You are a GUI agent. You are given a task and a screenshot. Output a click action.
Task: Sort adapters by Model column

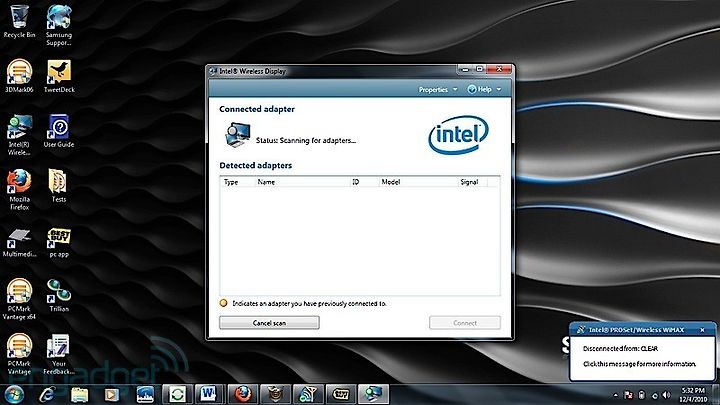pyautogui.click(x=418, y=182)
